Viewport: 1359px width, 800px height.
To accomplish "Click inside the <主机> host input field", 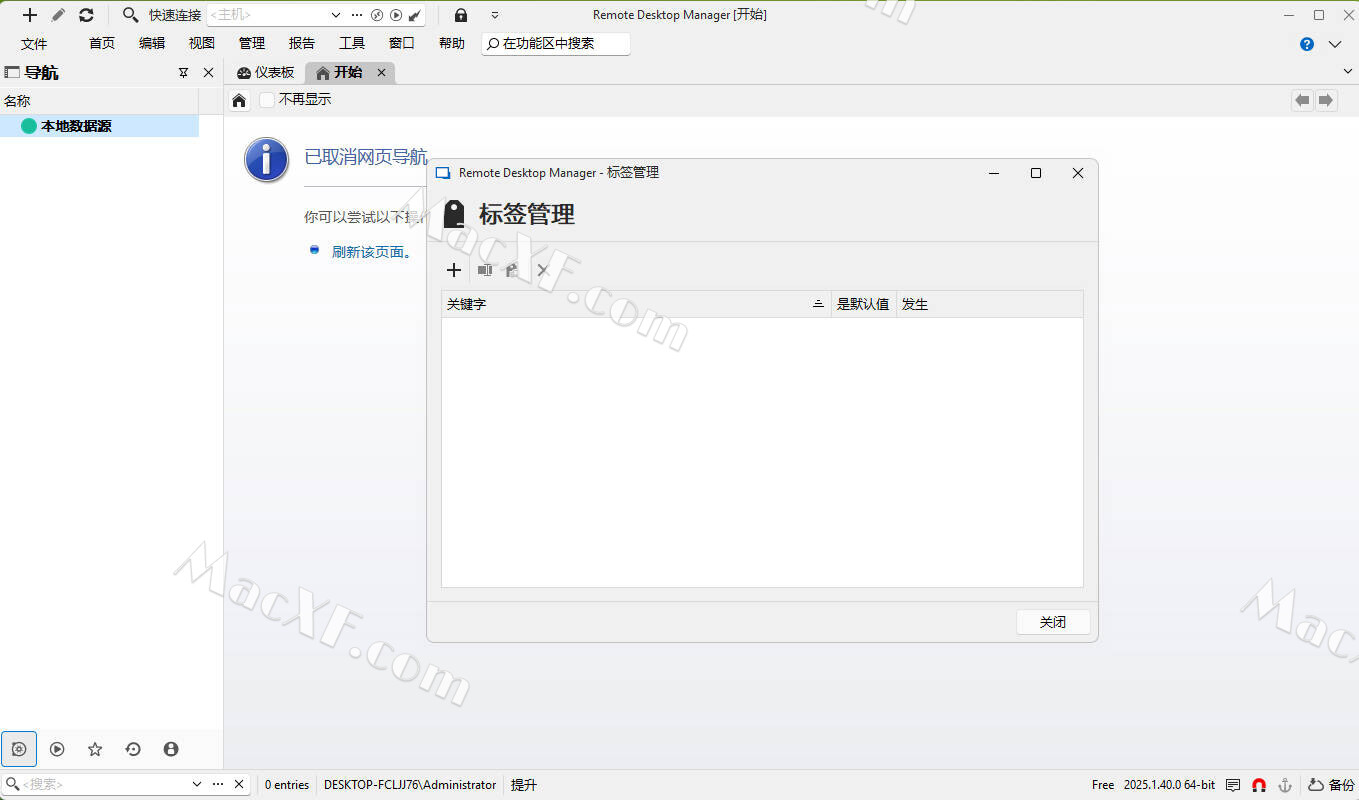I will 268,15.
